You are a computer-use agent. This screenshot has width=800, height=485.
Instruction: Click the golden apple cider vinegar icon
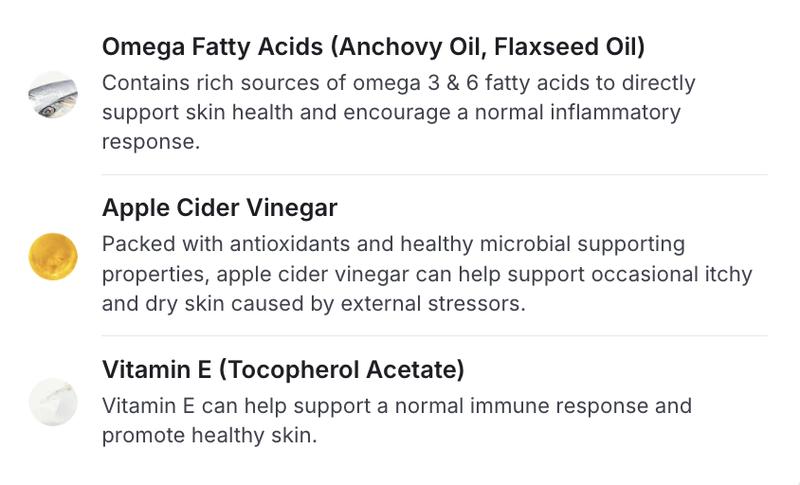coord(53,256)
